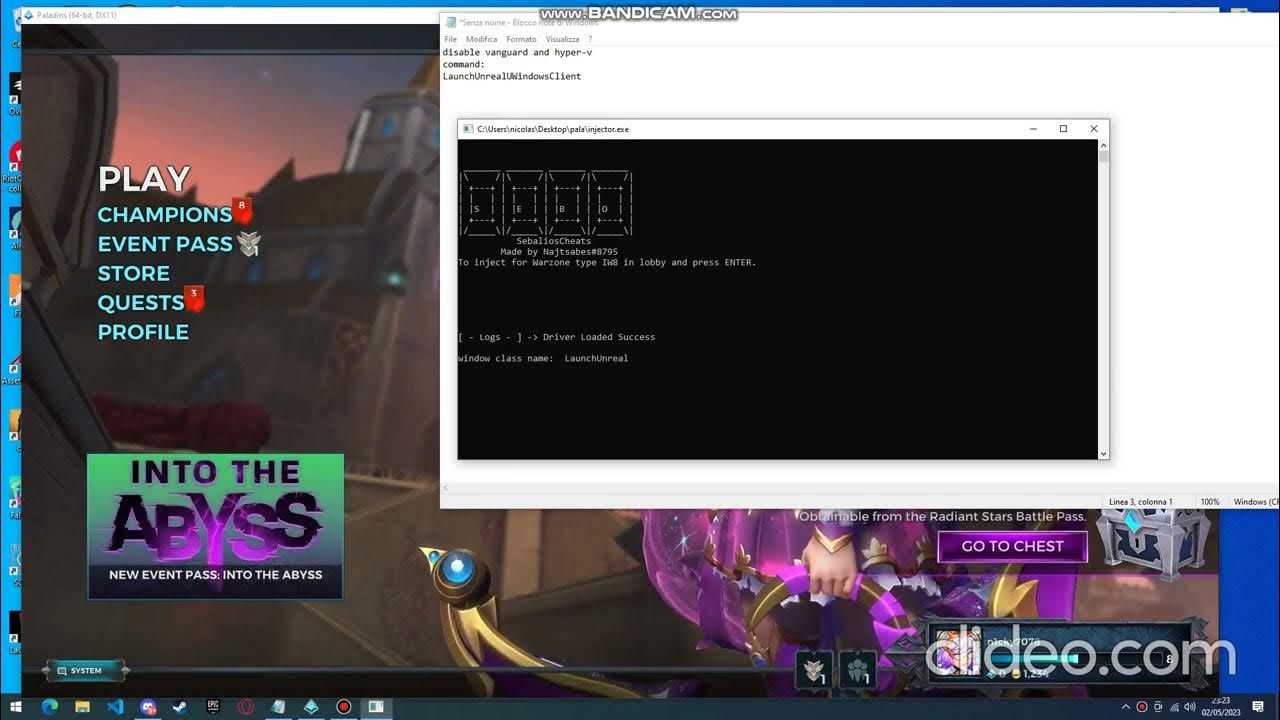Open Discord from the taskbar
This screenshot has width=1280, height=720.
(x=148, y=707)
